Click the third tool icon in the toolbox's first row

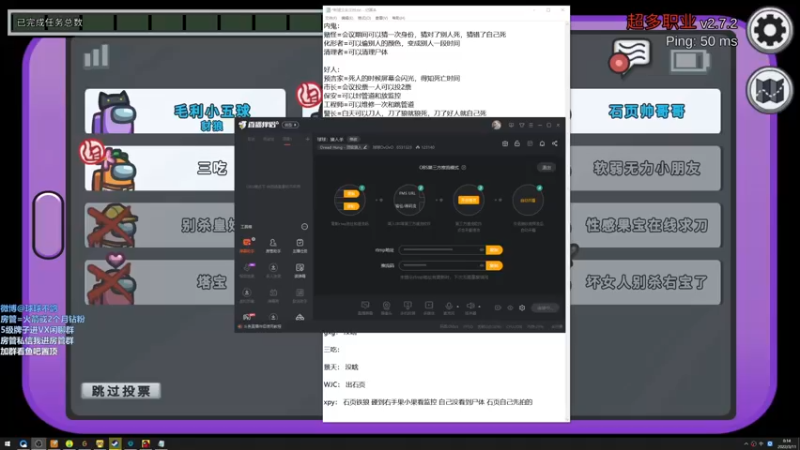click(299, 244)
